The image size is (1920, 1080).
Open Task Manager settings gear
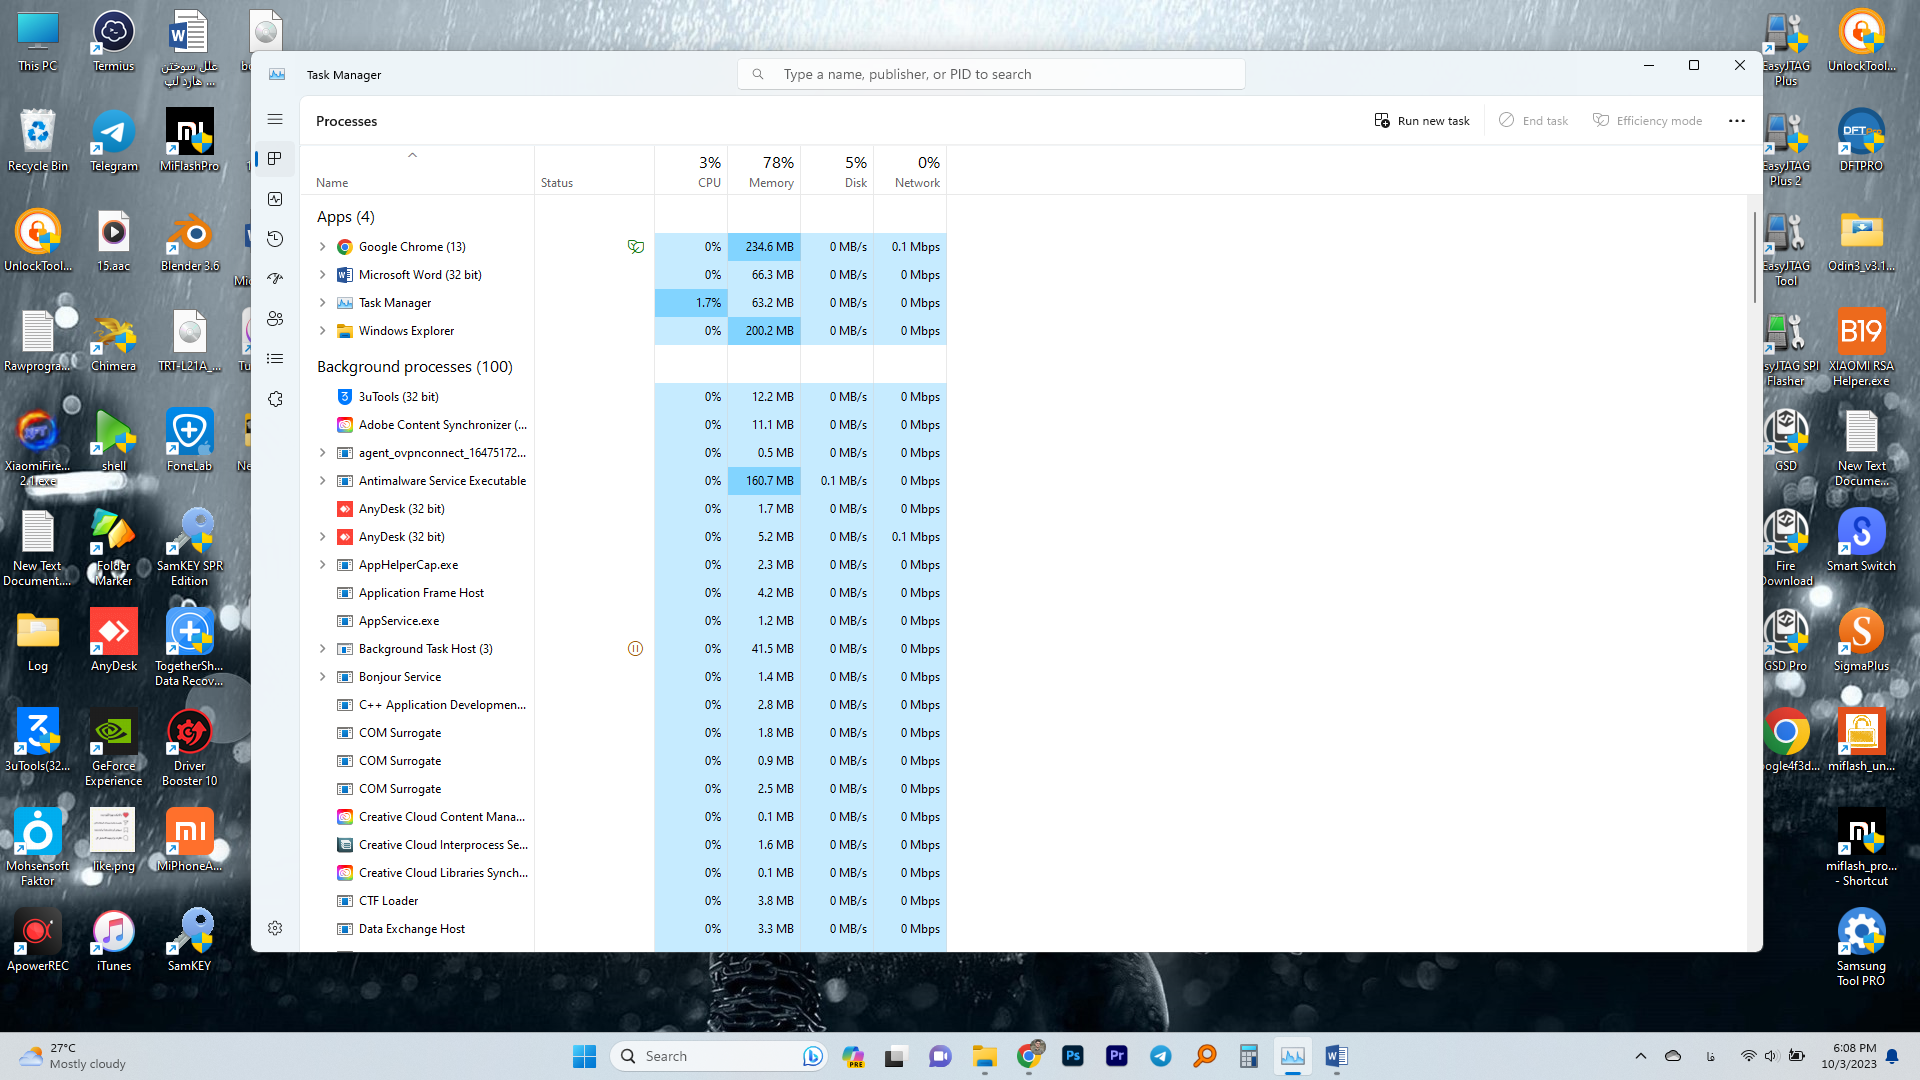pyautogui.click(x=275, y=928)
